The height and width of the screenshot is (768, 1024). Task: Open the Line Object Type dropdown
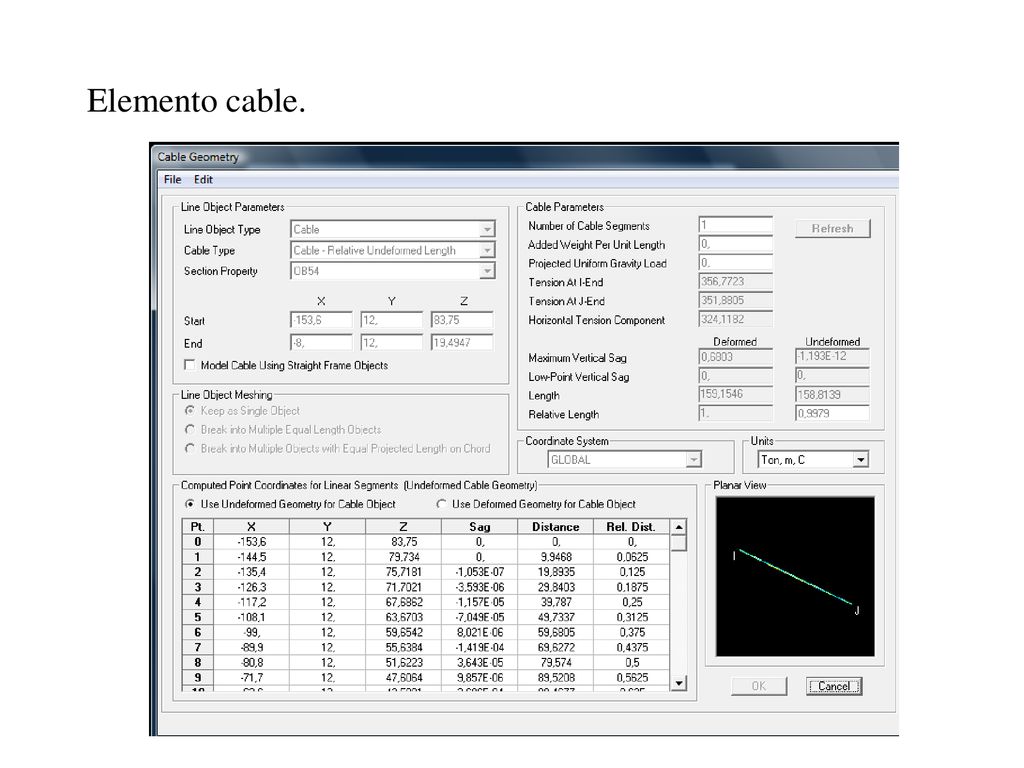coord(487,229)
